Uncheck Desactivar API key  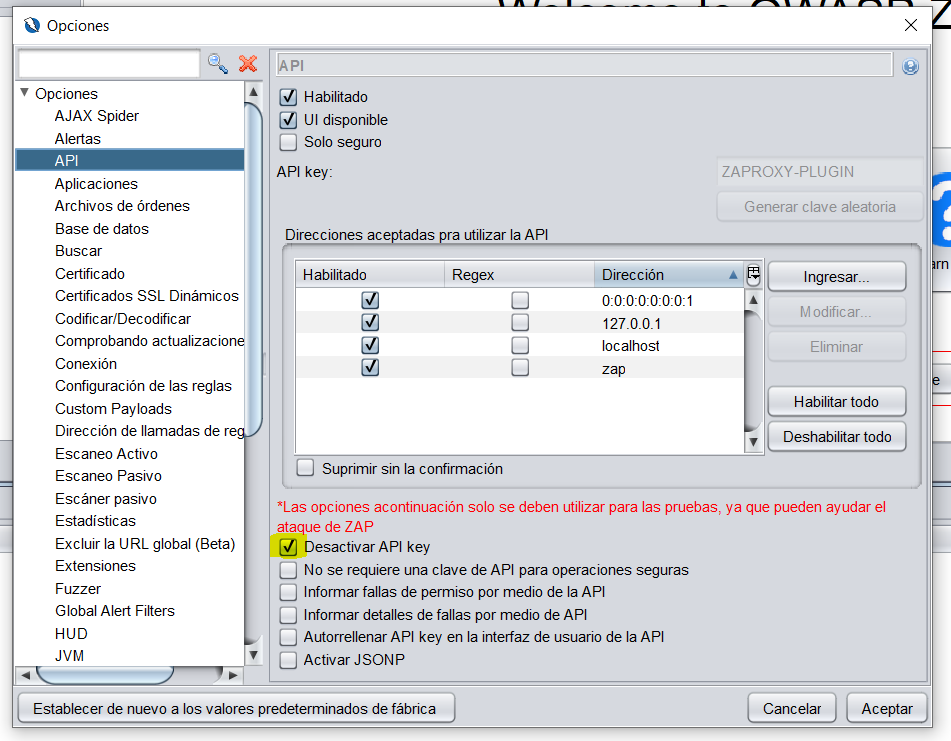(x=288, y=547)
